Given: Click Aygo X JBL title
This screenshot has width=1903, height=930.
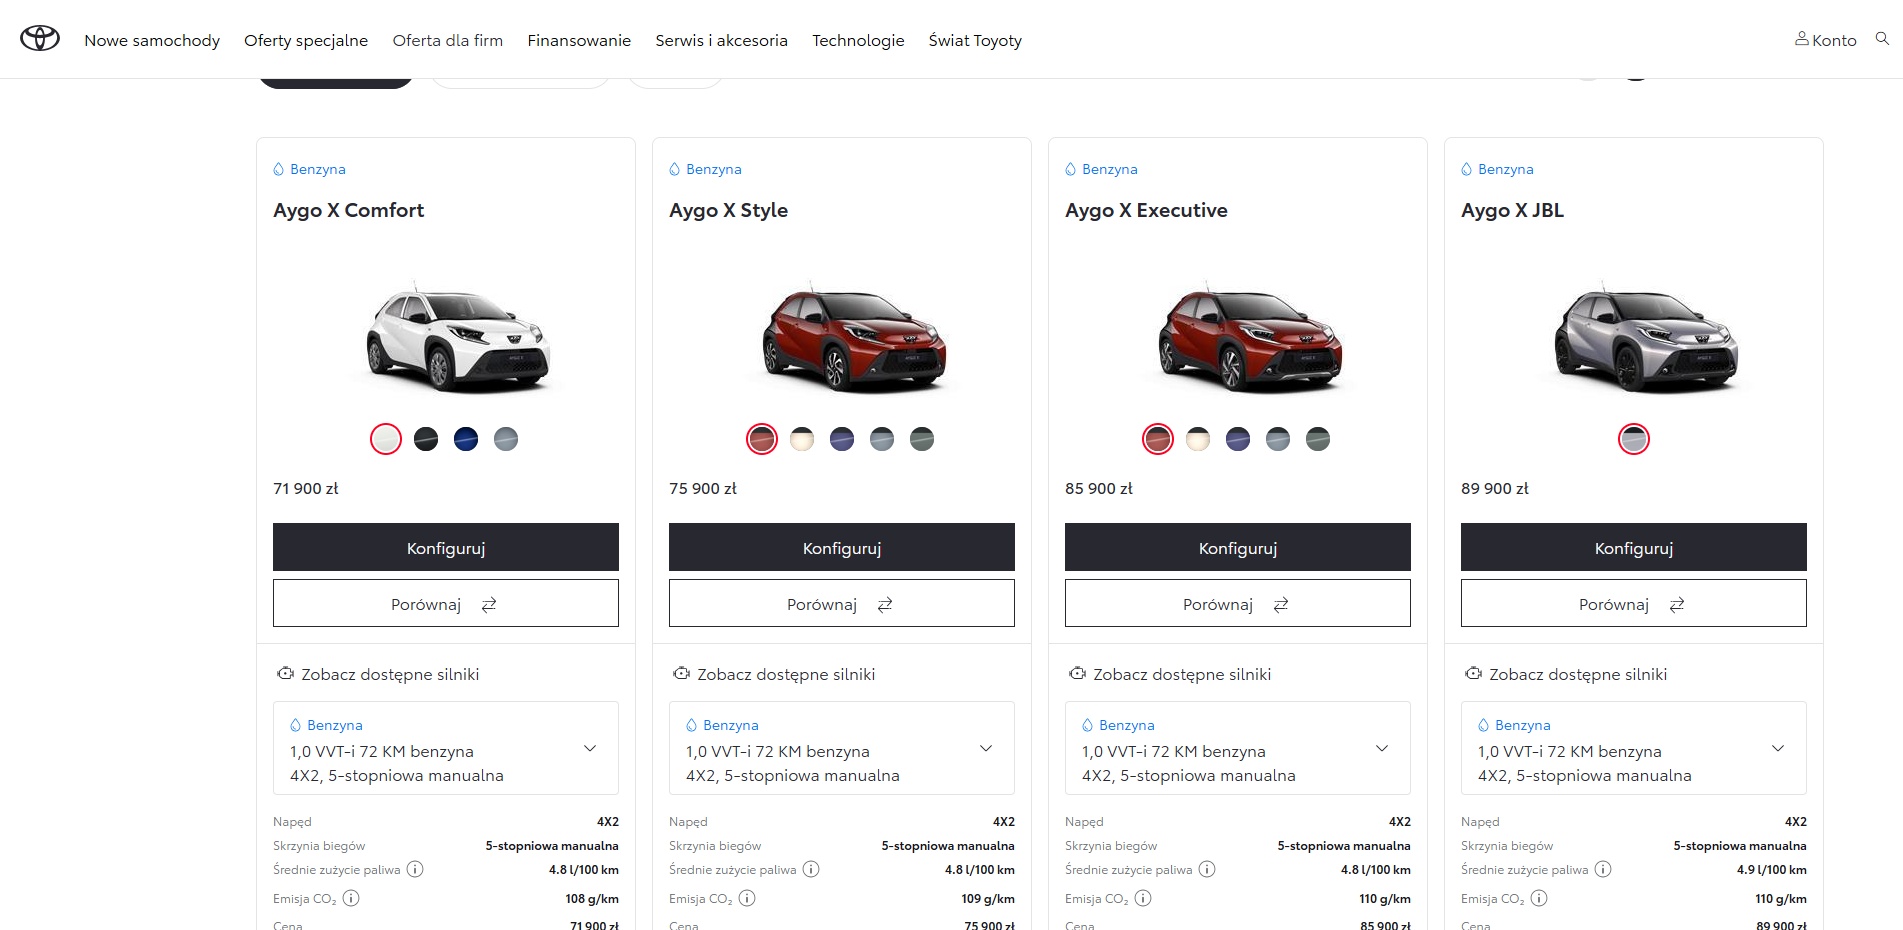Looking at the screenshot, I should pyautogui.click(x=1512, y=210).
